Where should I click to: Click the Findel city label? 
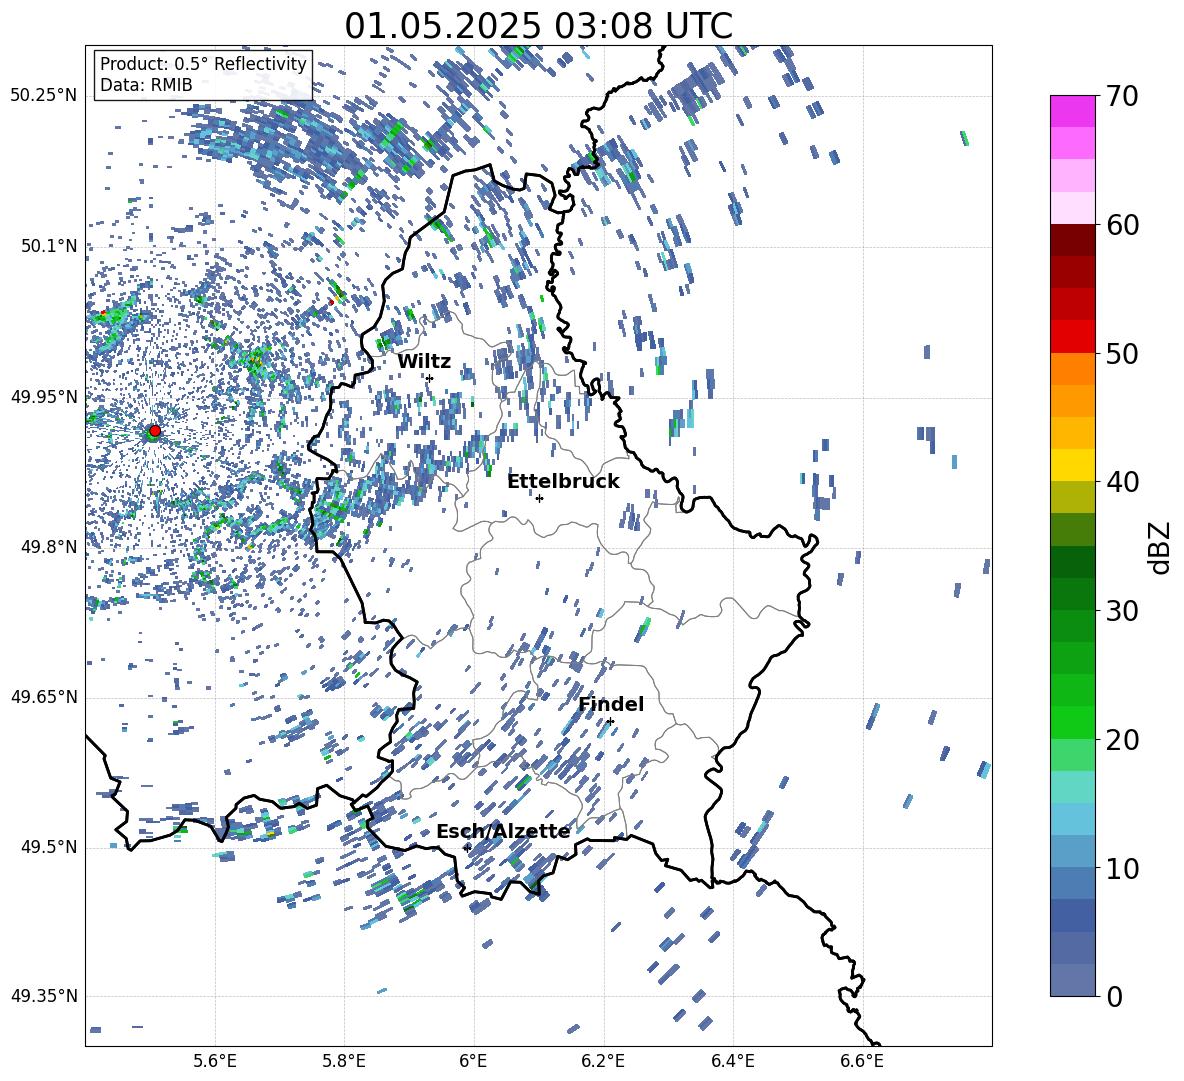(x=611, y=704)
